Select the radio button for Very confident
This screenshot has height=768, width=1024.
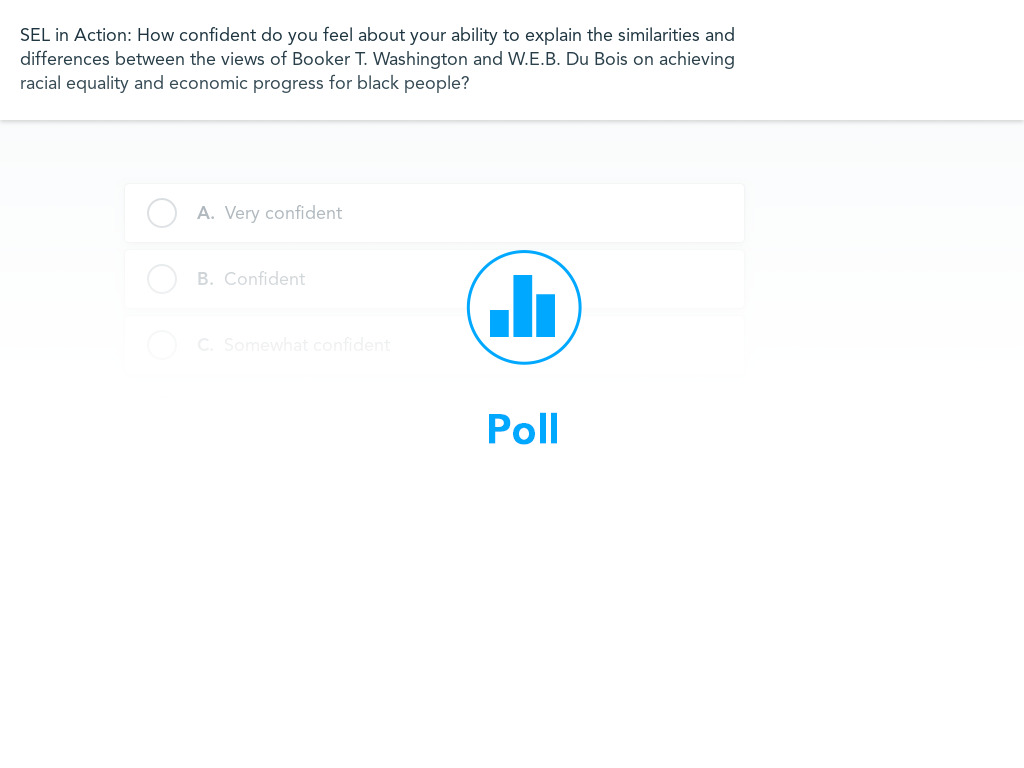pos(162,213)
